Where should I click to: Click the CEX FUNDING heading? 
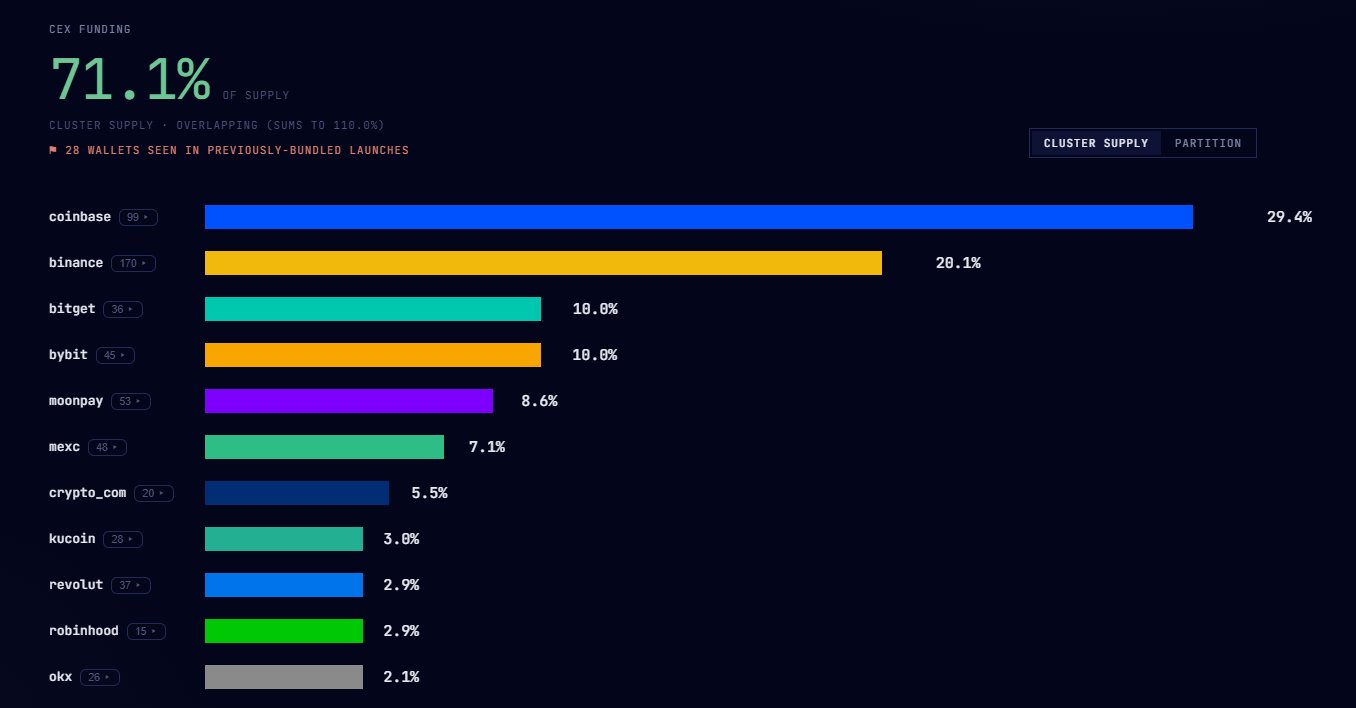(x=90, y=30)
